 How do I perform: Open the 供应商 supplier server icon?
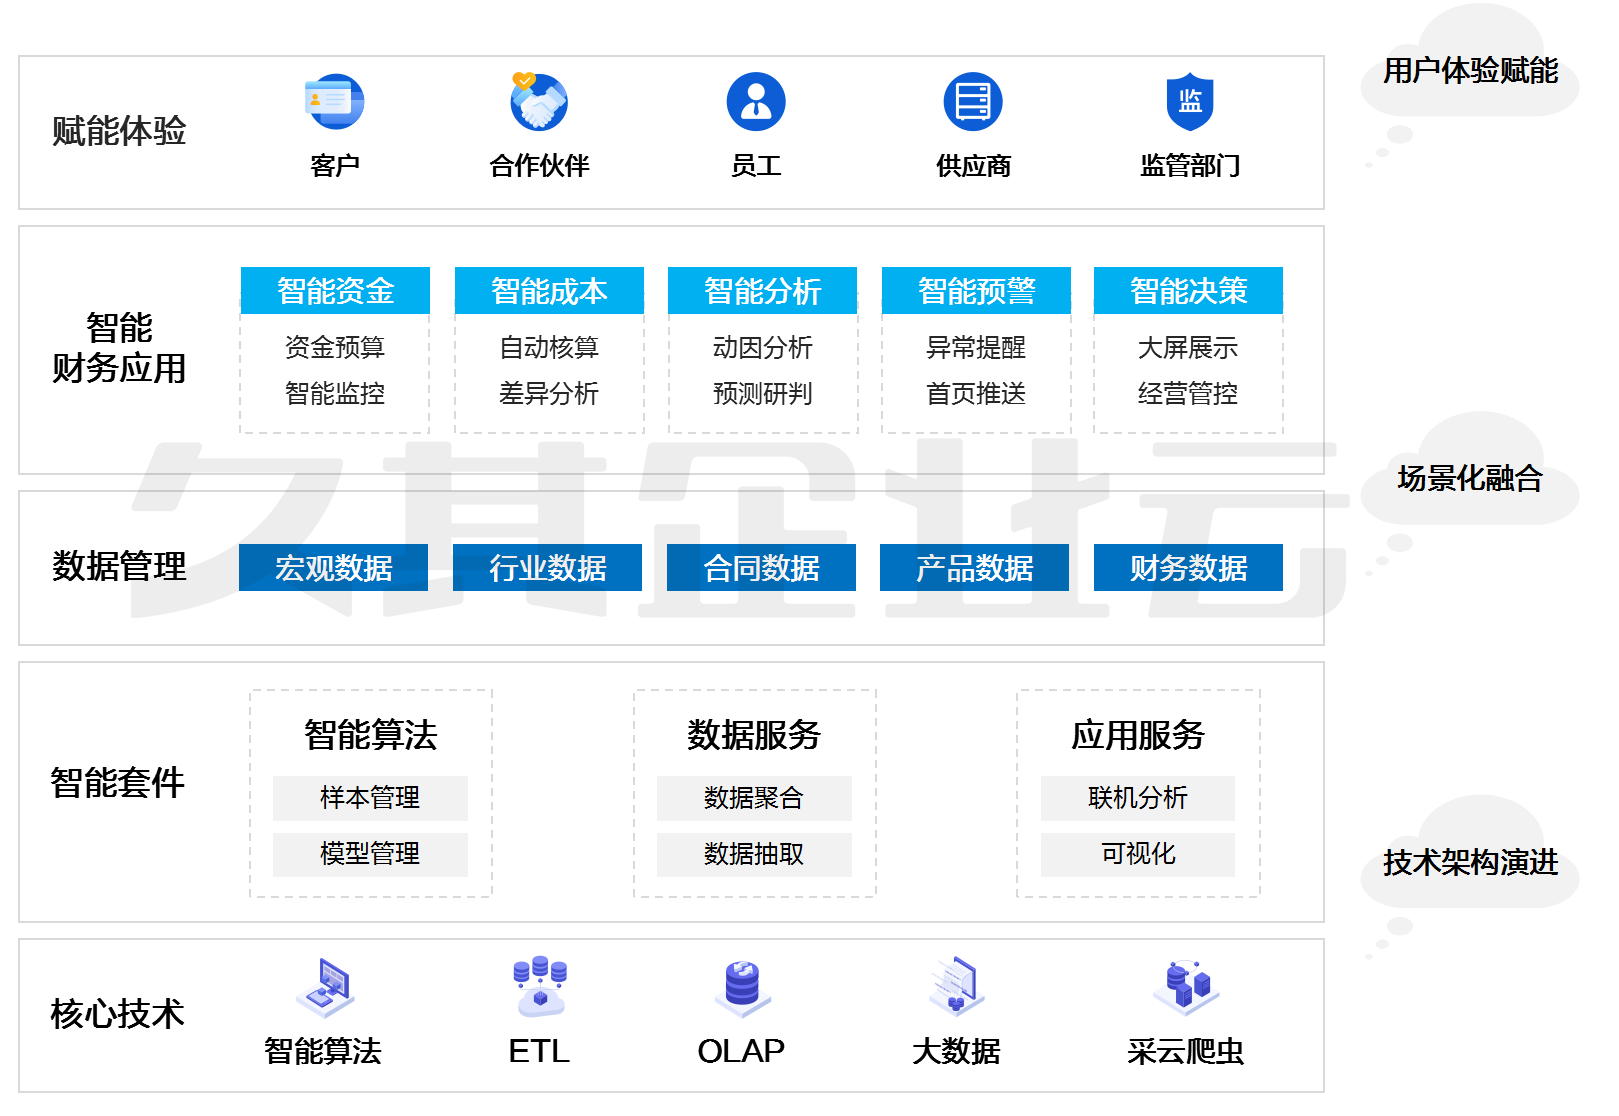click(973, 102)
